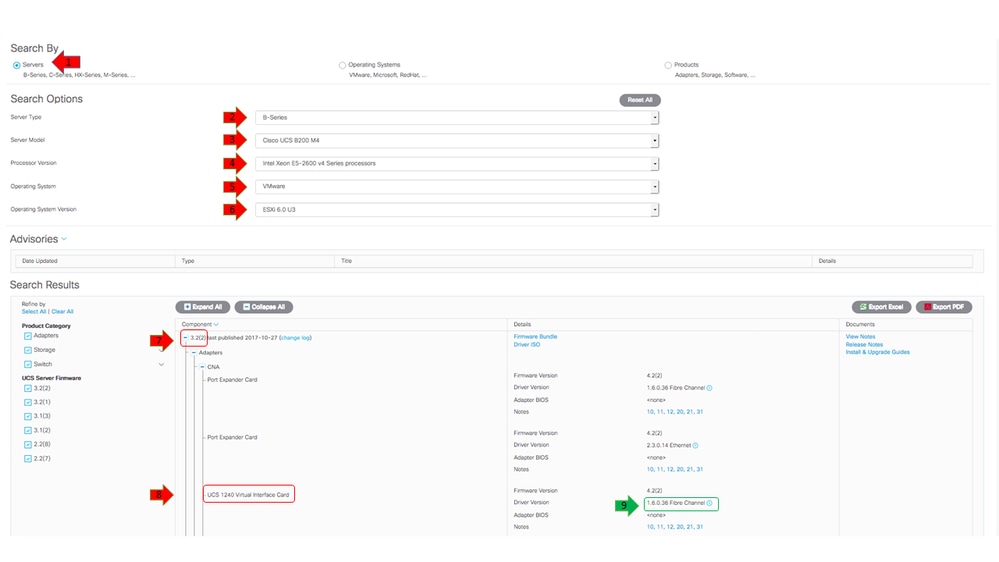This screenshot has width=999, height=562.
Task: Open the Server Type dropdown showing B-Series
Action: [457, 118]
